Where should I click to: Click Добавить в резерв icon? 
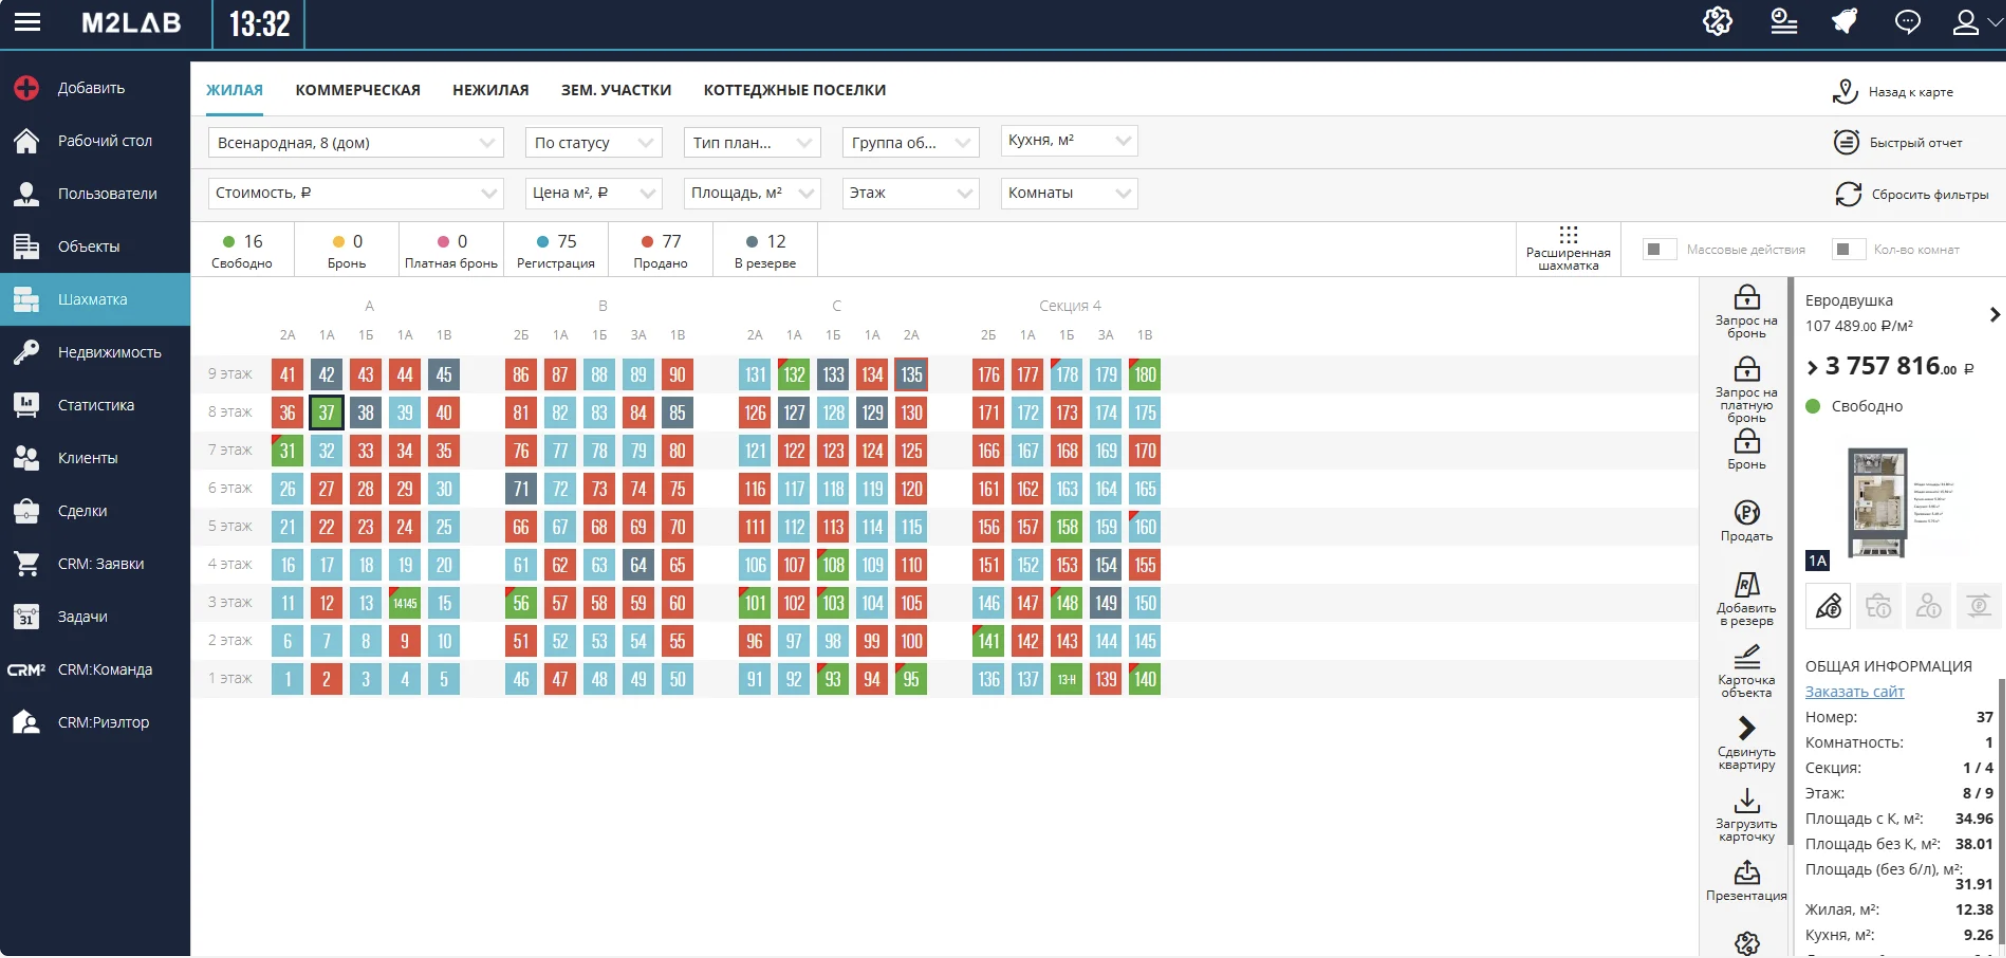(1746, 585)
